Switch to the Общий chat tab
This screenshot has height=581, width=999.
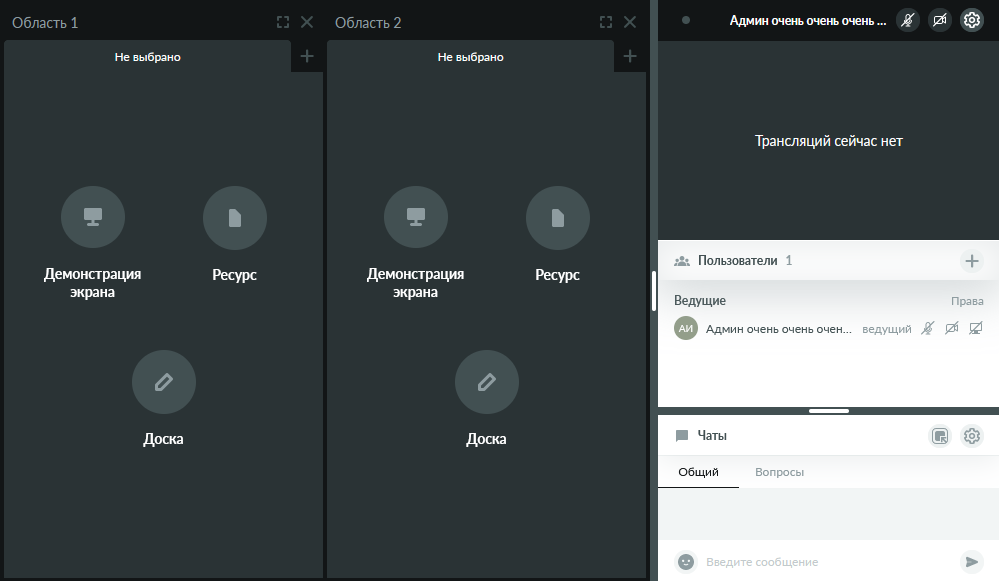coord(698,472)
